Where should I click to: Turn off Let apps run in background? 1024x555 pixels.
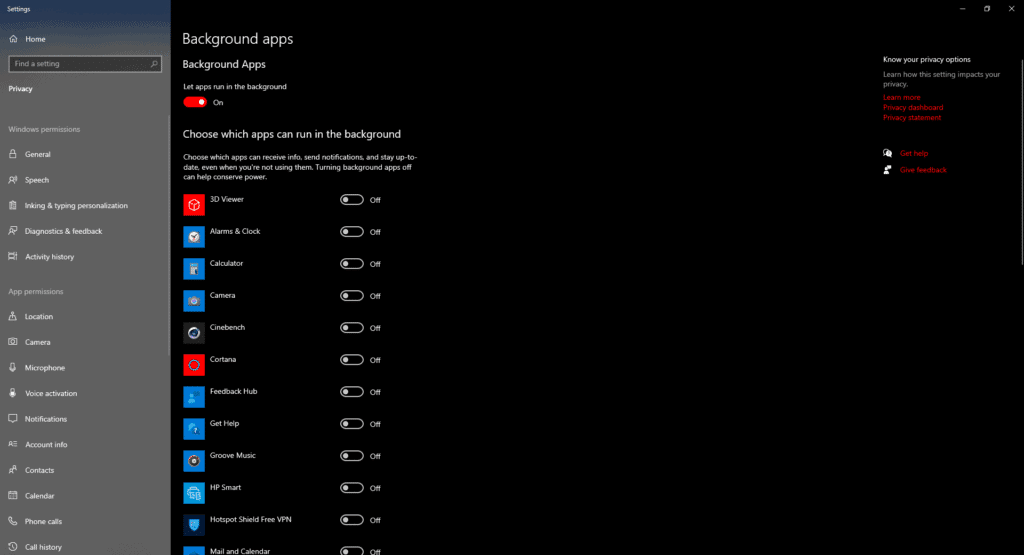click(195, 102)
